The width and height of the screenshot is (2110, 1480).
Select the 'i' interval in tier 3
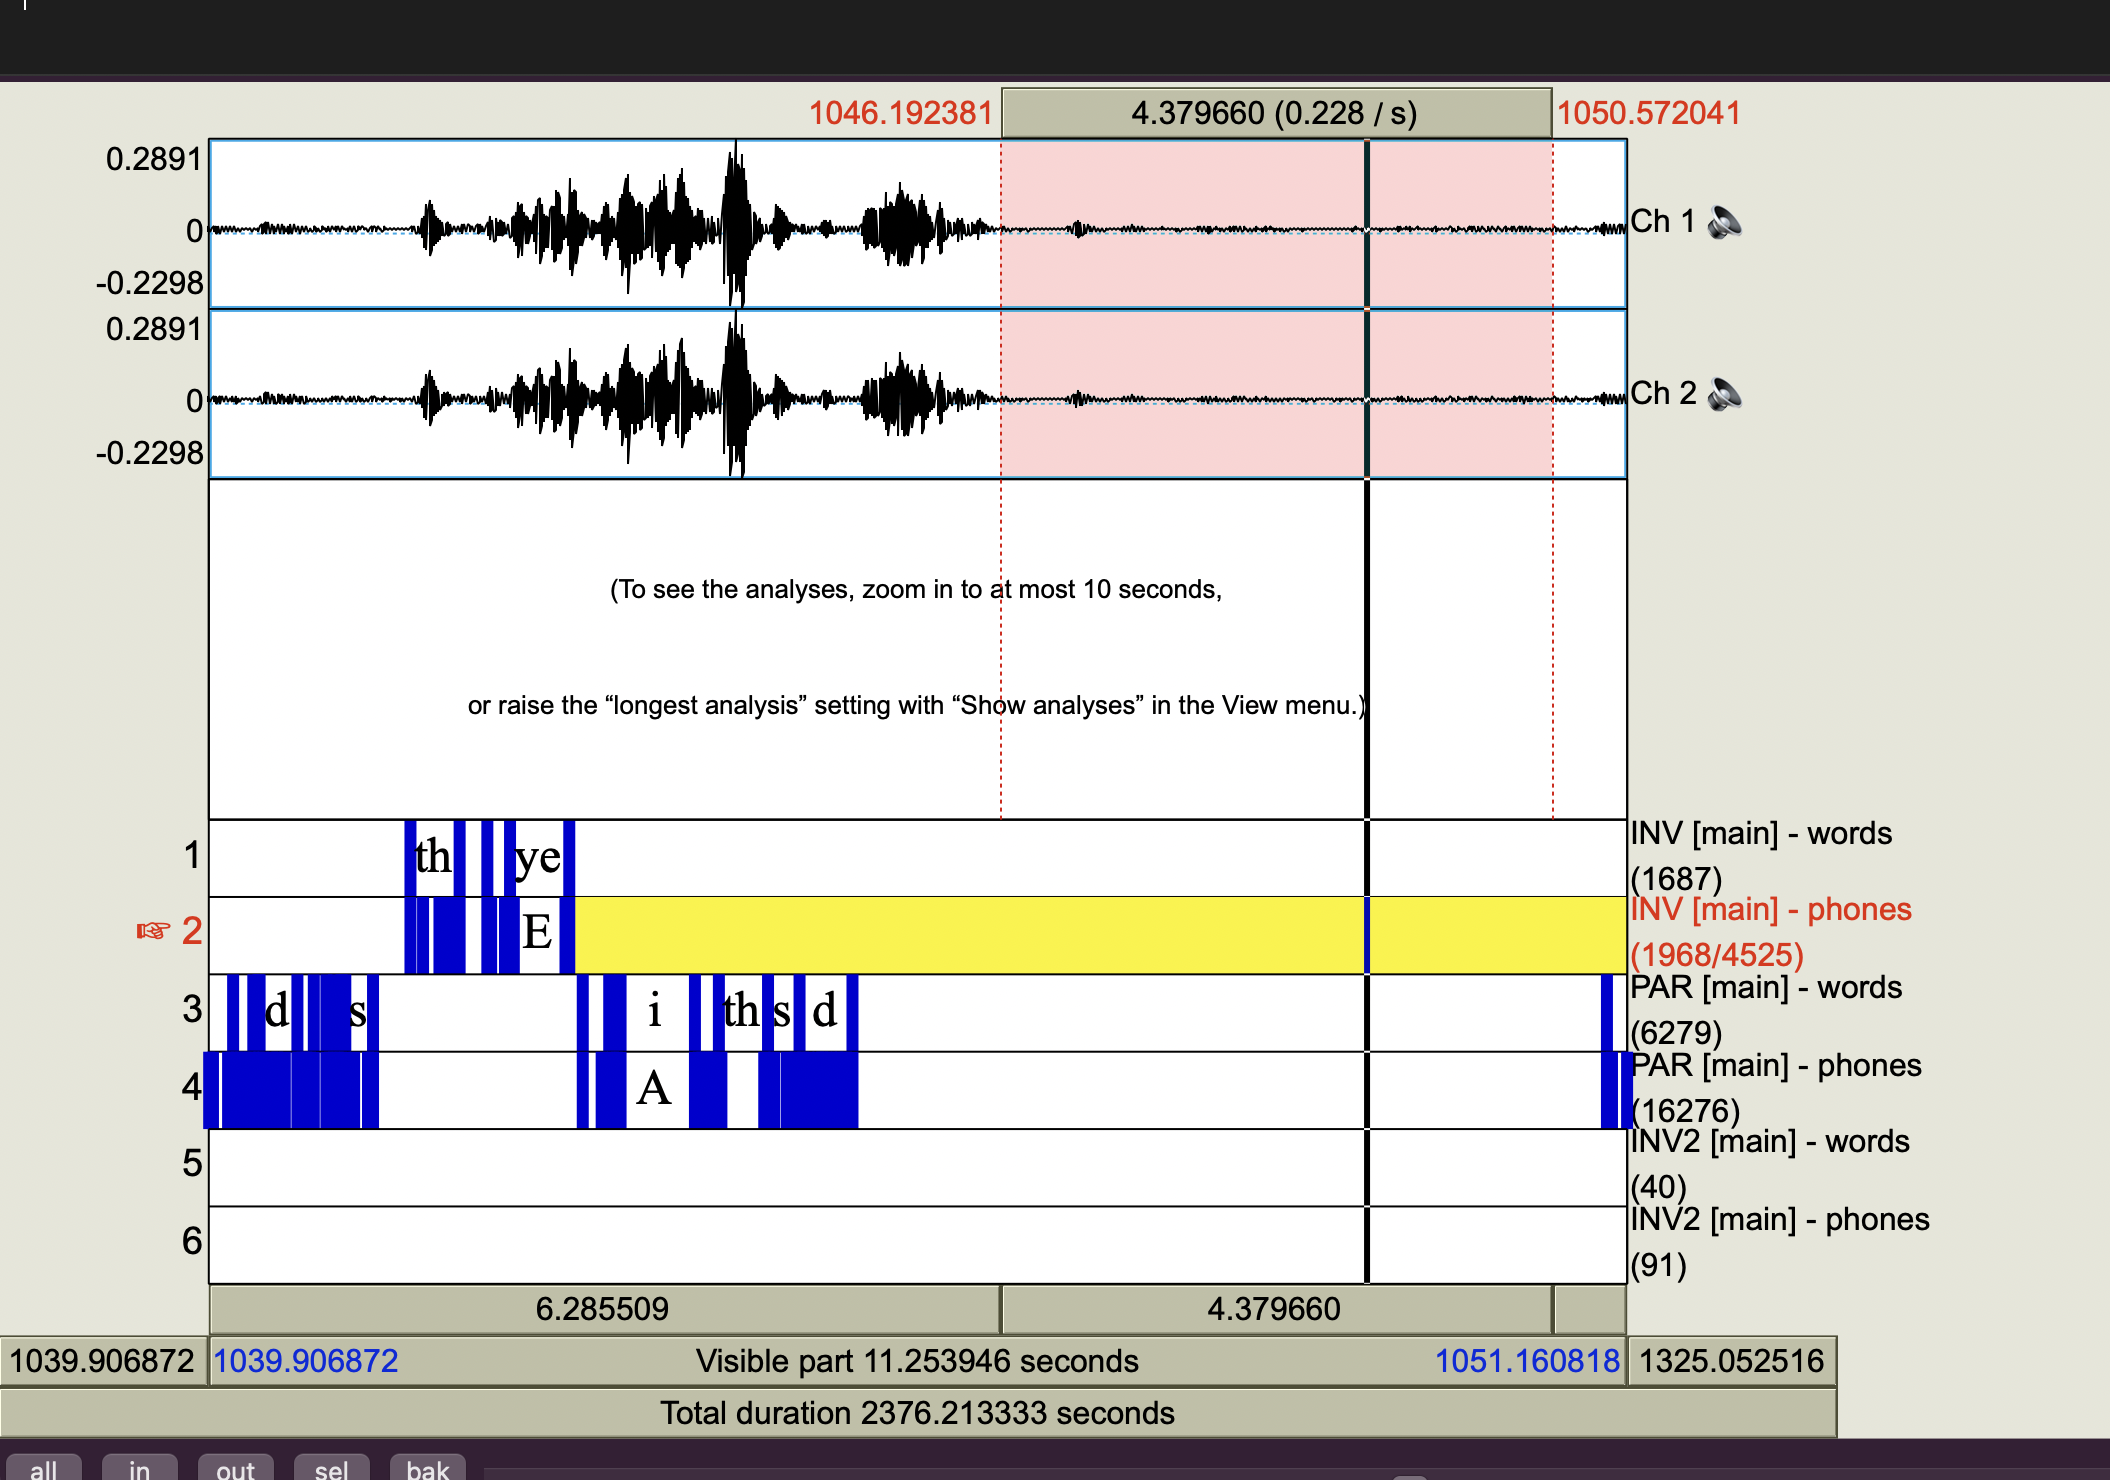pos(656,1012)
